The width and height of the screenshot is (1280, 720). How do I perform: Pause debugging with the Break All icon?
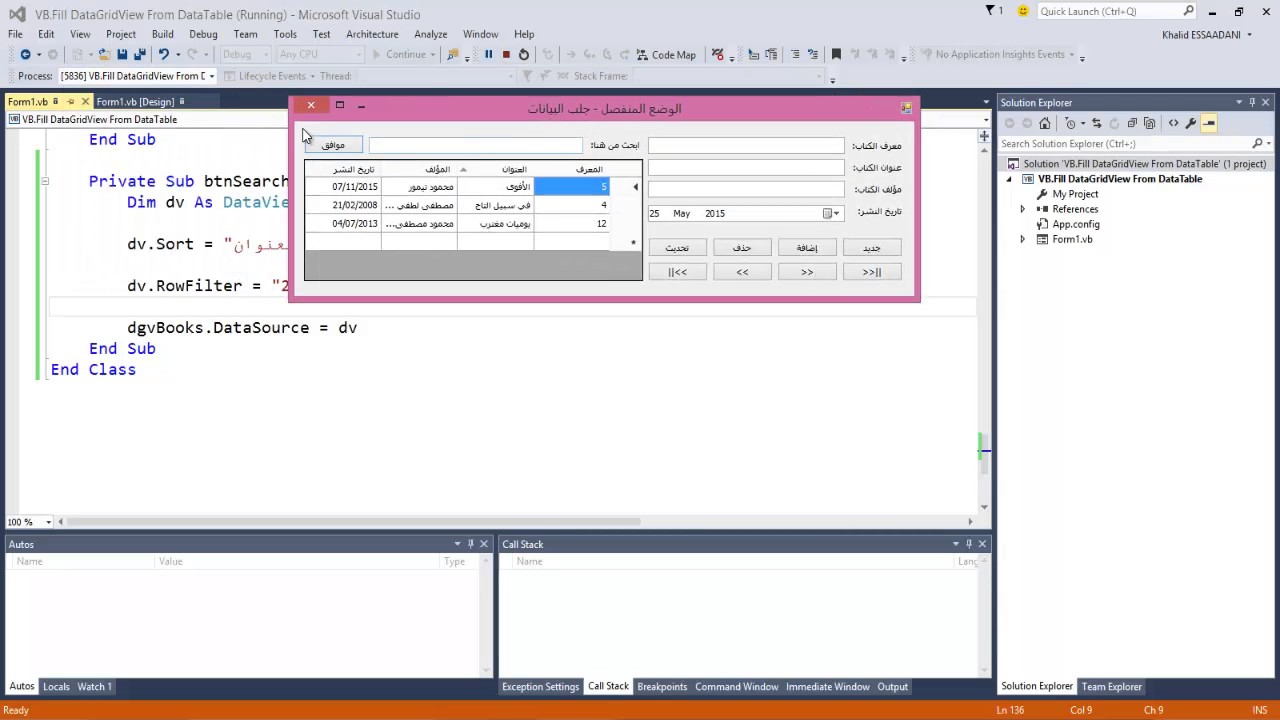tap(488, 55)
